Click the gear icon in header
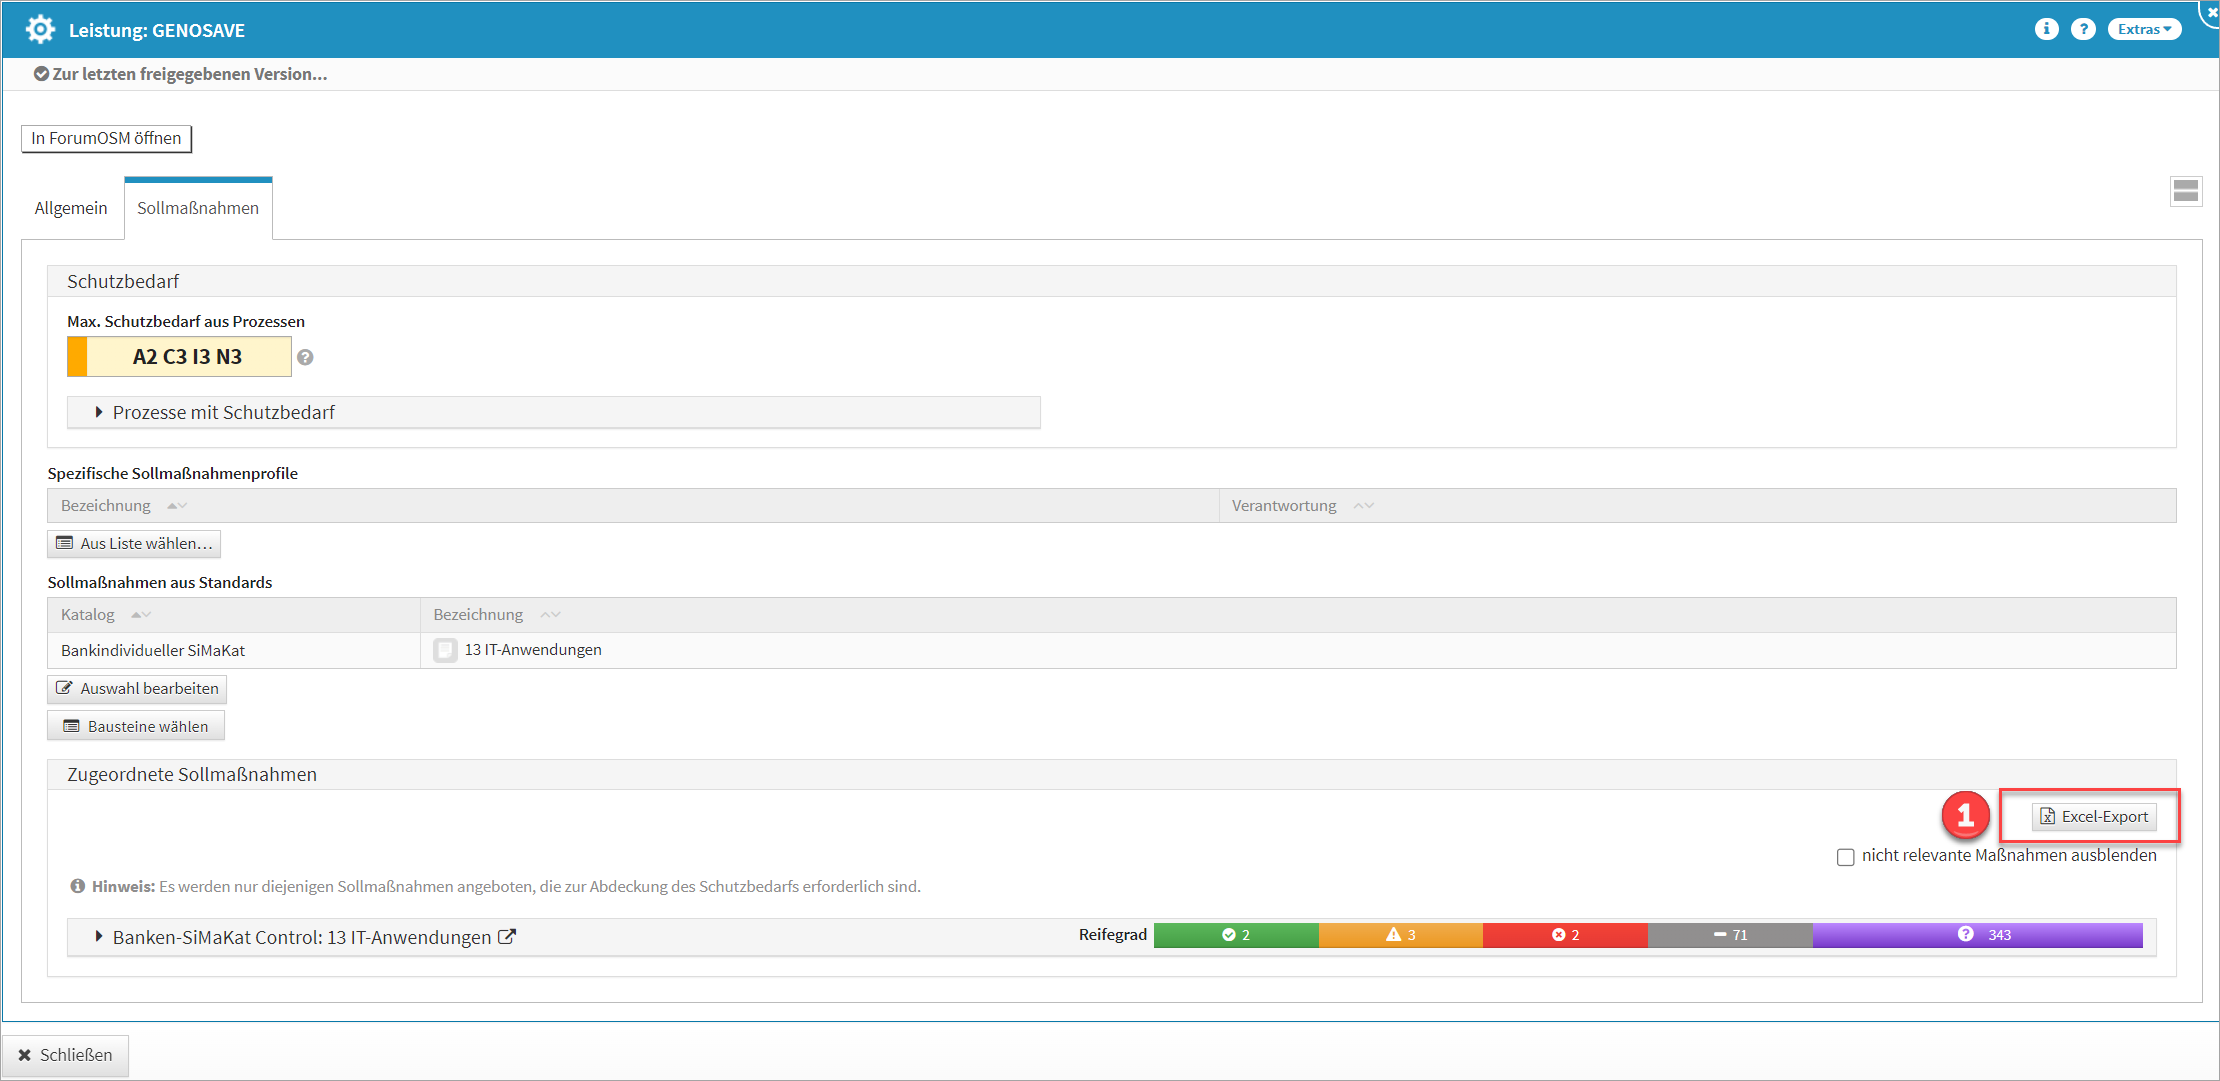This screenshot has width=2220, height=1081. pos(40,29)
